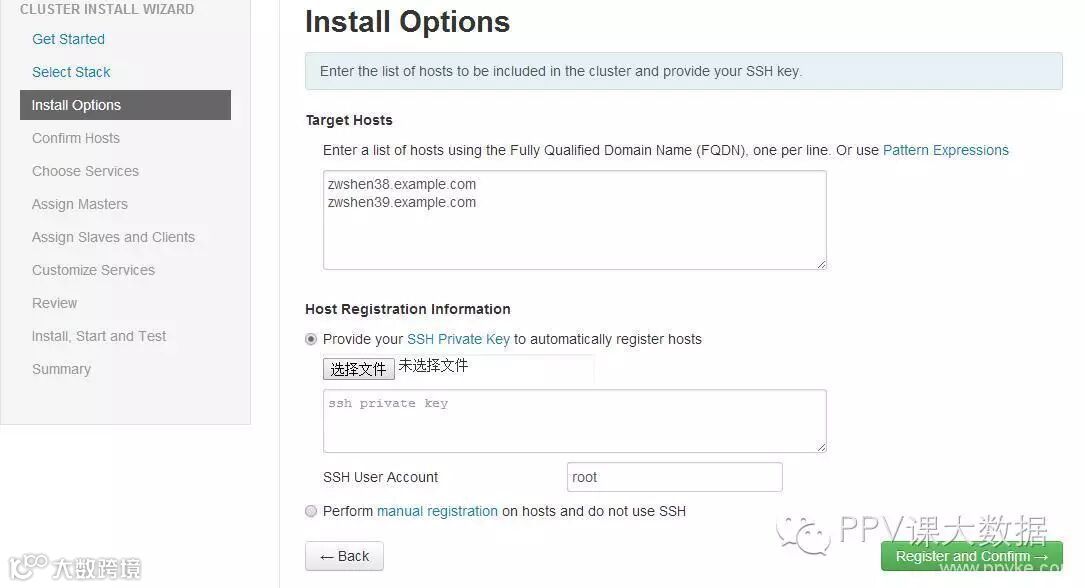Viewport: 1085px width, 588px height.
Task: Select Confirm Hosts in the wizard sidebar
Action: coord(76,138)
